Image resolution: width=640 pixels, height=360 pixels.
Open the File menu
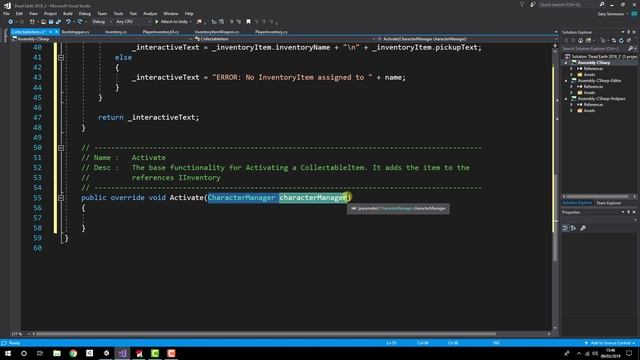pyautogui.click(x=6, y=13)
